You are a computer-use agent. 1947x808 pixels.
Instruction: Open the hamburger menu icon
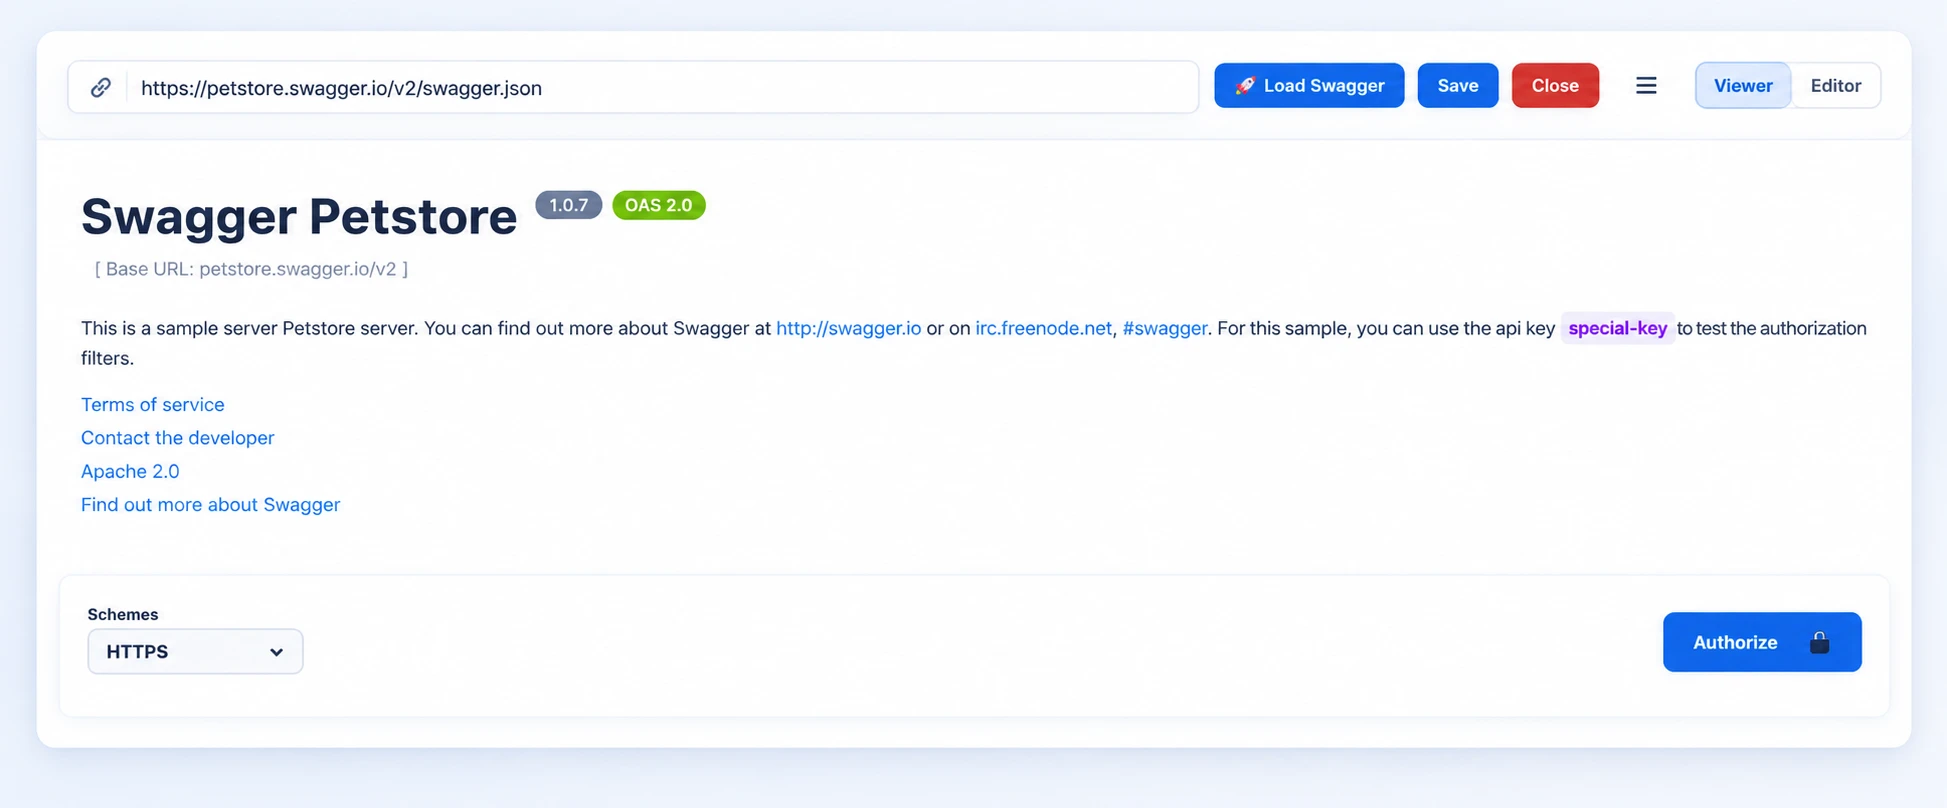pos(1646,86)
